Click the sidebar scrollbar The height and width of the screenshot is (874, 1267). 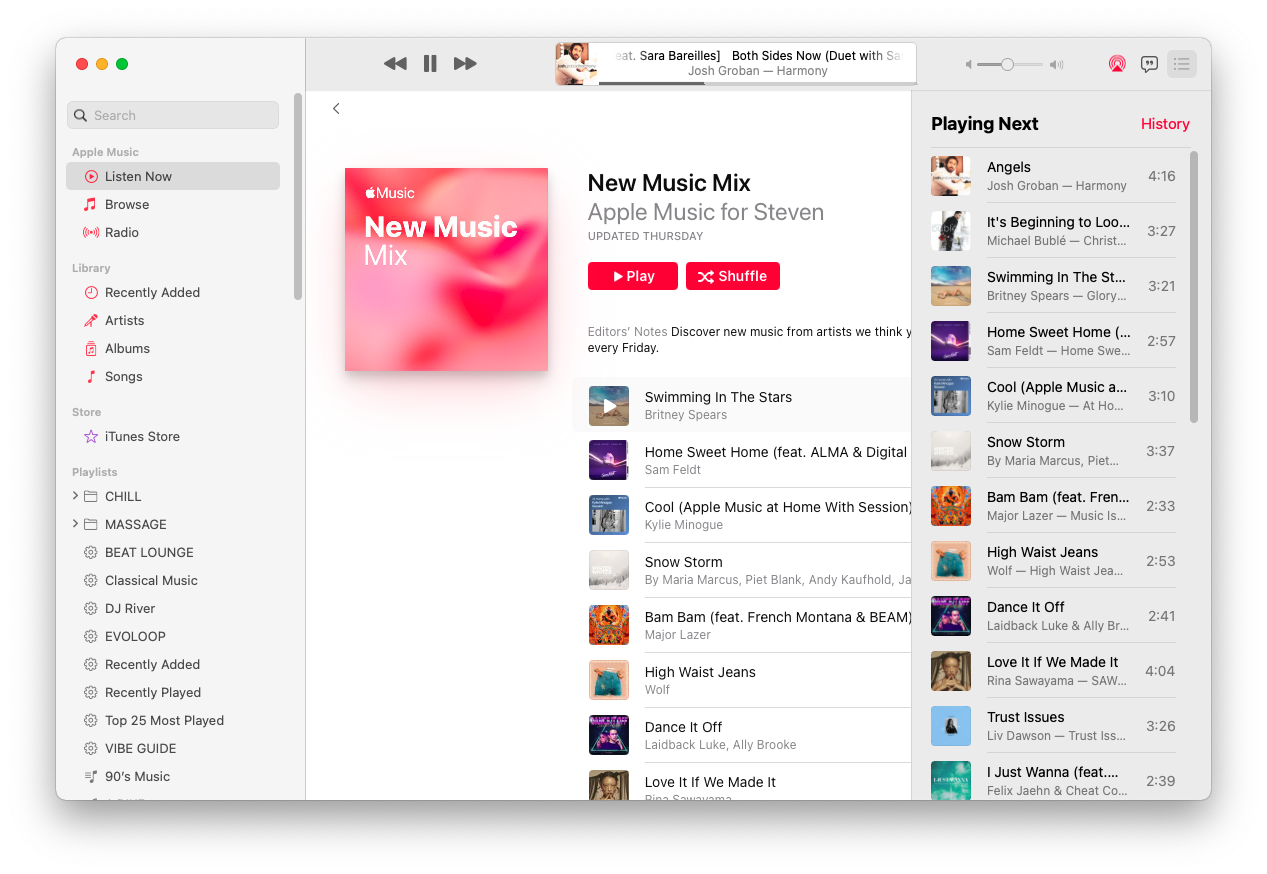298,196
